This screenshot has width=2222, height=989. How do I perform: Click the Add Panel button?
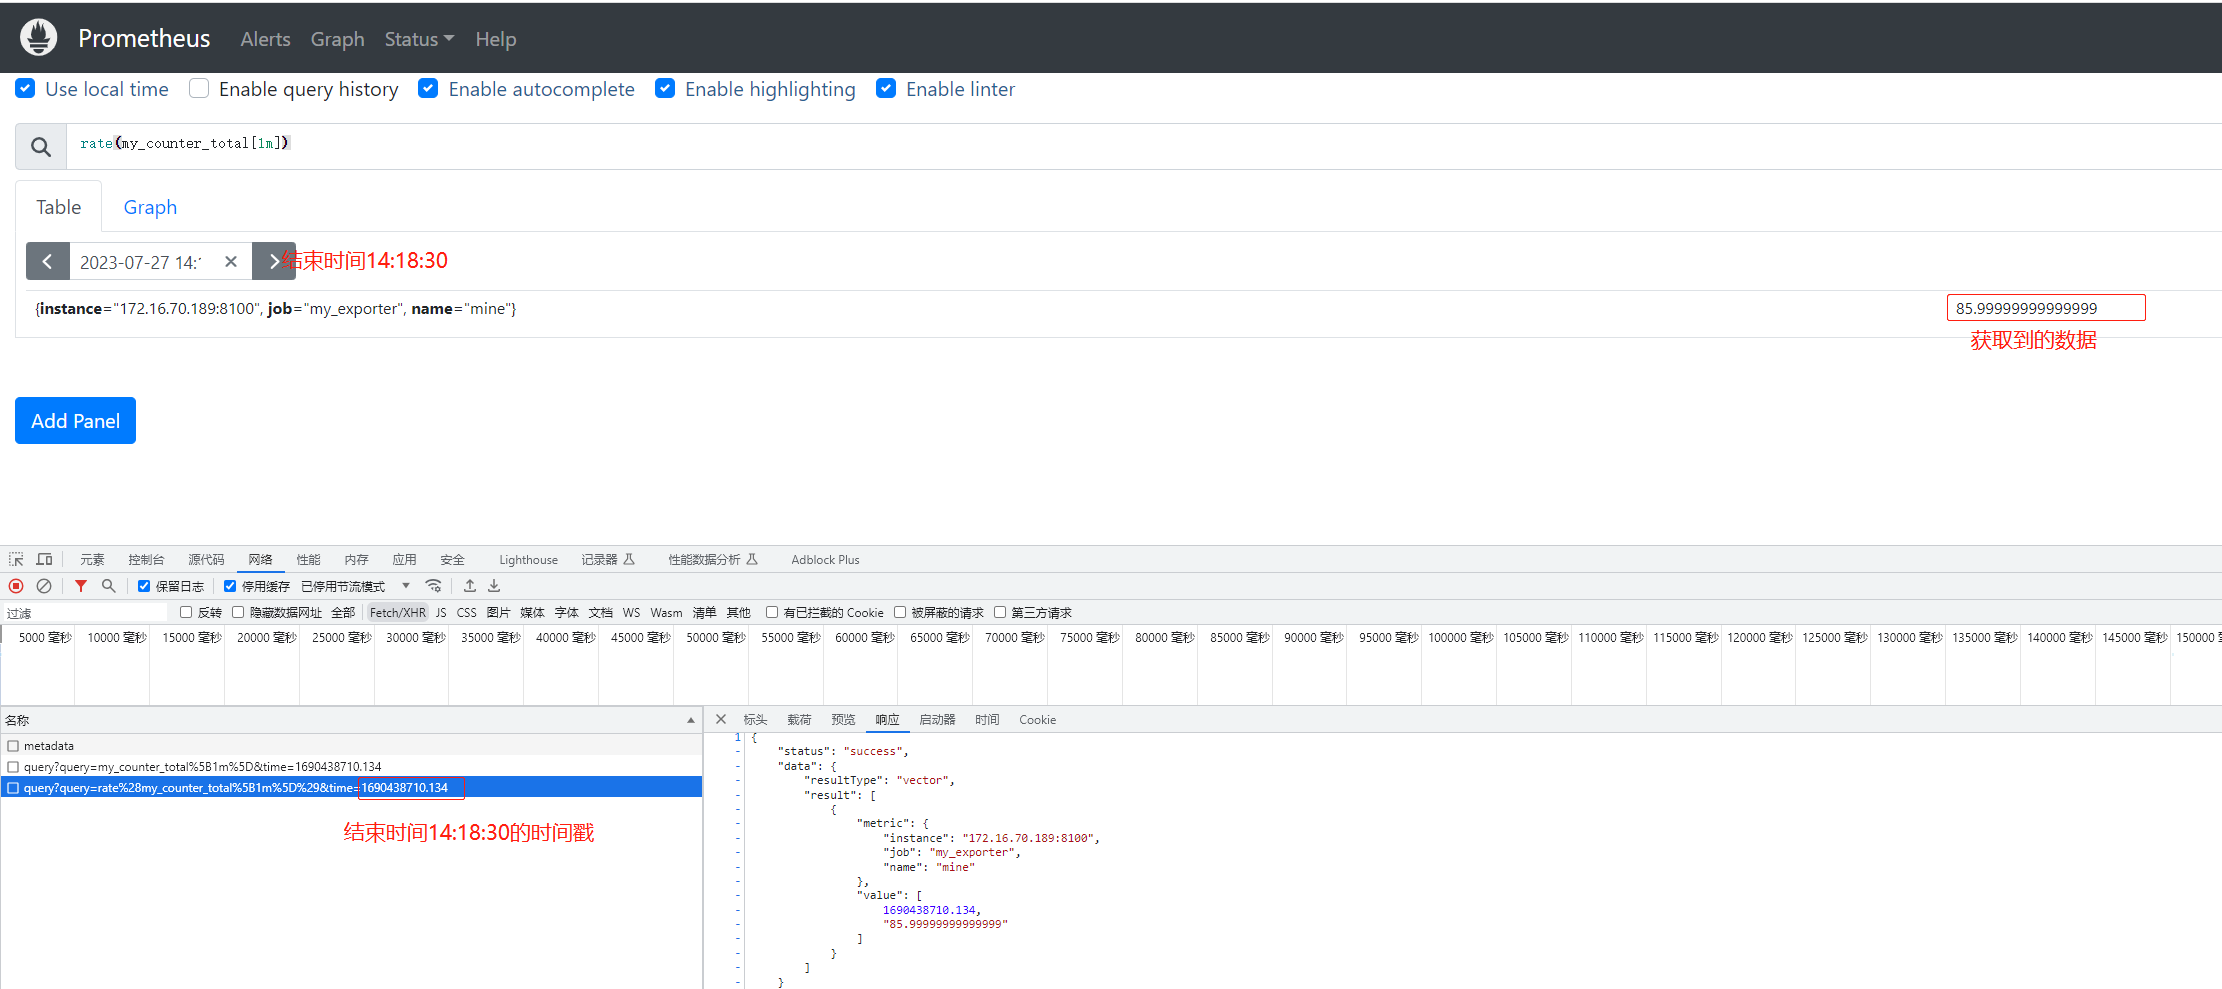[75, 420]
